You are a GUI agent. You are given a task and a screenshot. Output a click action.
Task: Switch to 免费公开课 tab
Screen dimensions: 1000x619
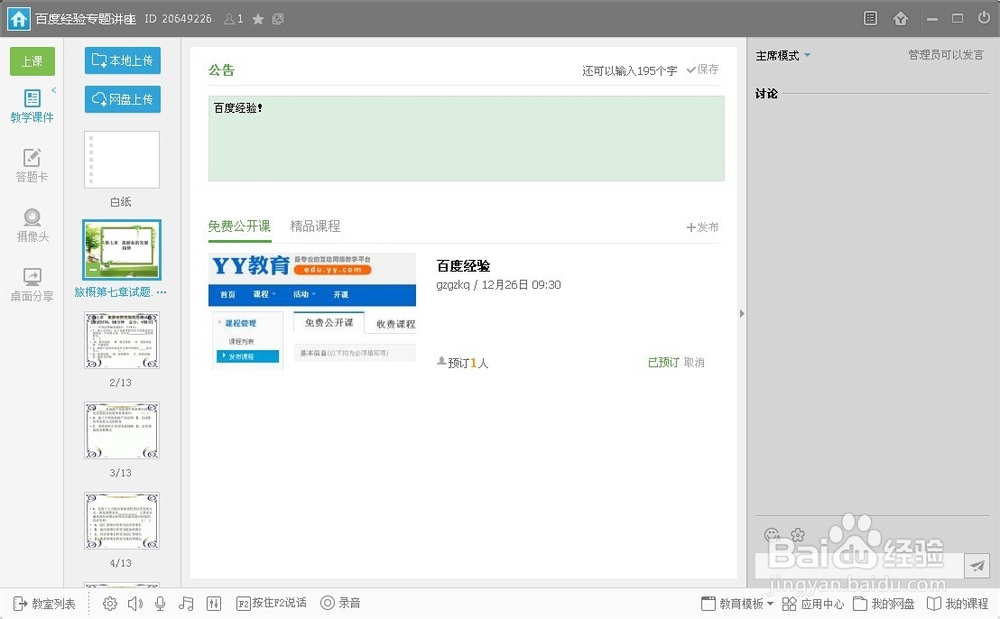[x=239, y=226]
